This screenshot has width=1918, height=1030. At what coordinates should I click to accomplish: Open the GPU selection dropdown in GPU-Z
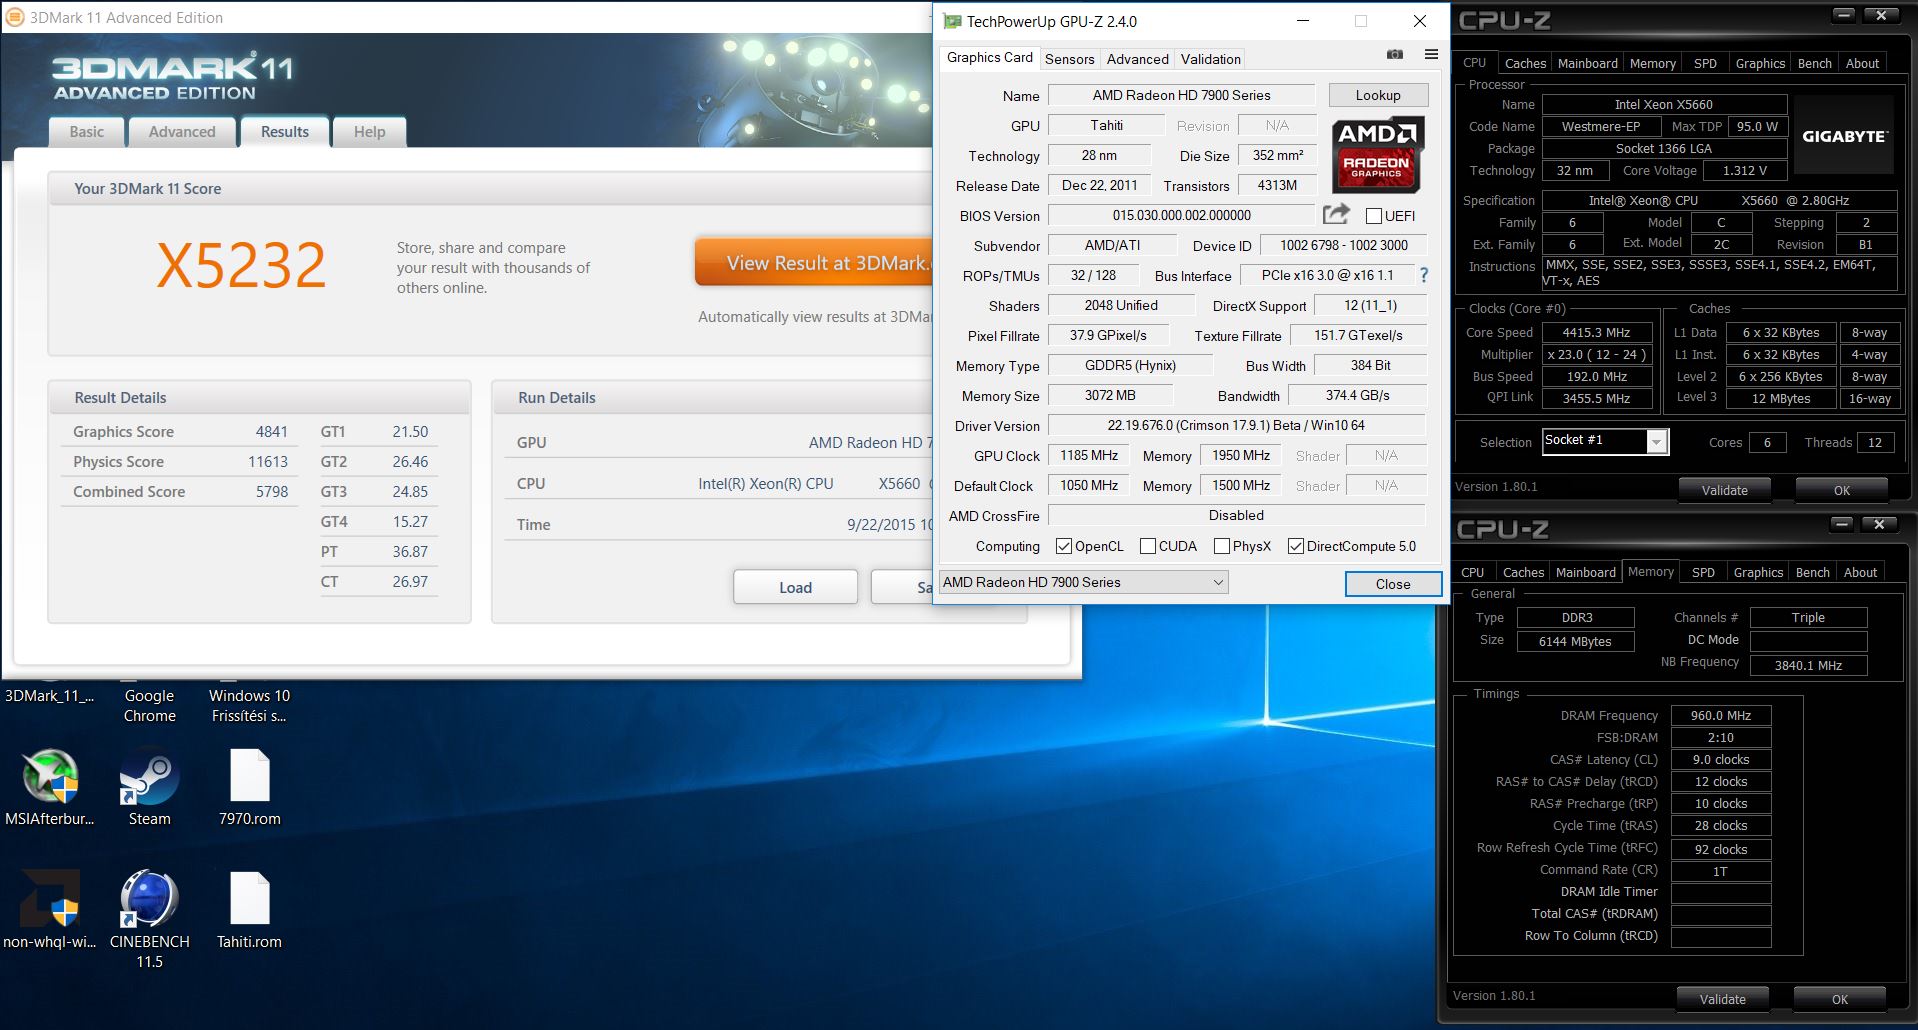[x=1083, y=582]
